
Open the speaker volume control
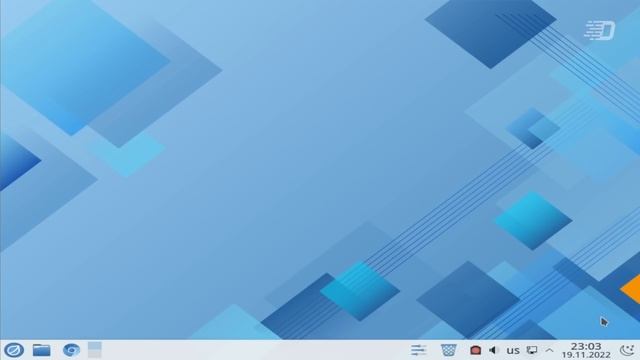(x=494, y=350)
